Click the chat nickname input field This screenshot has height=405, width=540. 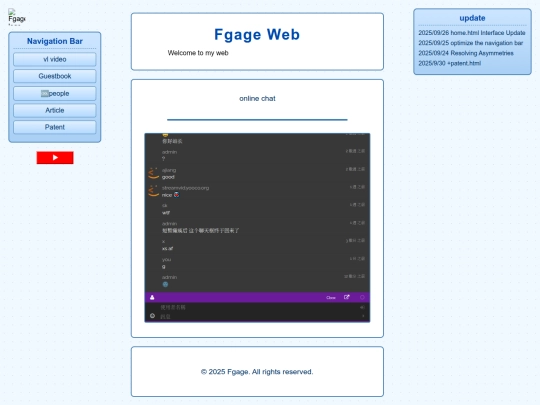(x=258, y=307)
